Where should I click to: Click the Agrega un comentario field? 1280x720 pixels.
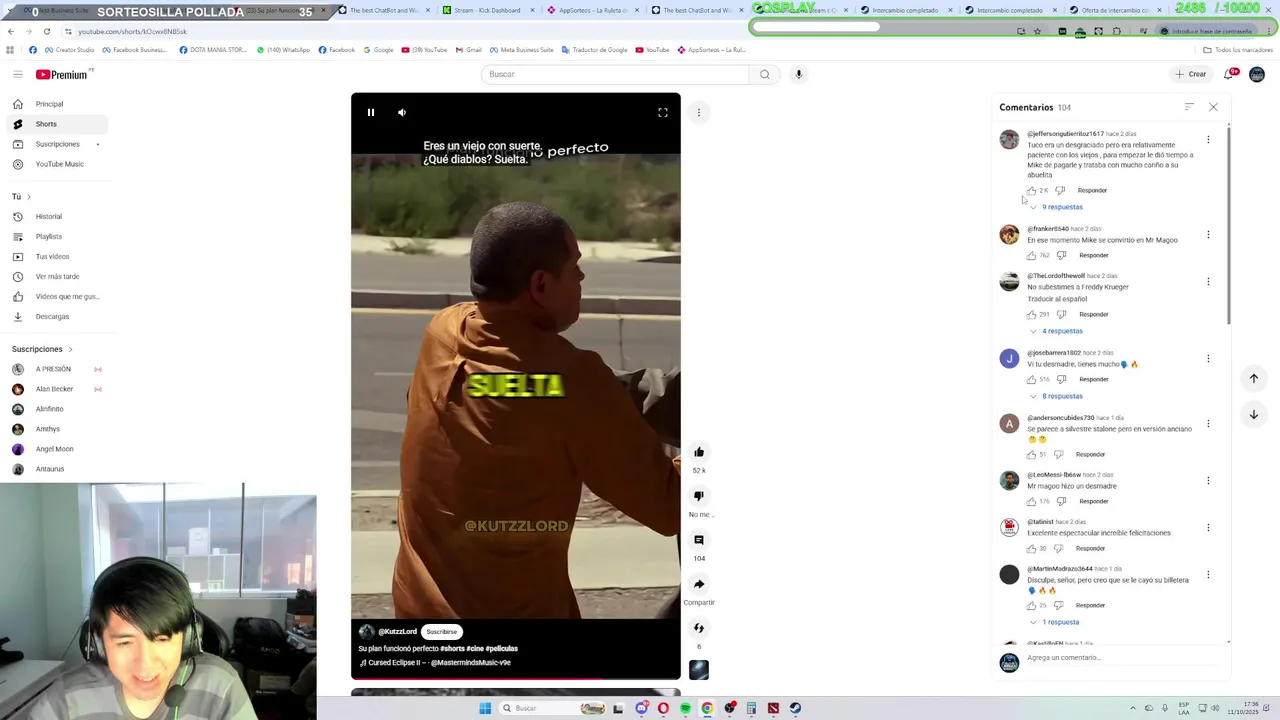coord(1125,658)
